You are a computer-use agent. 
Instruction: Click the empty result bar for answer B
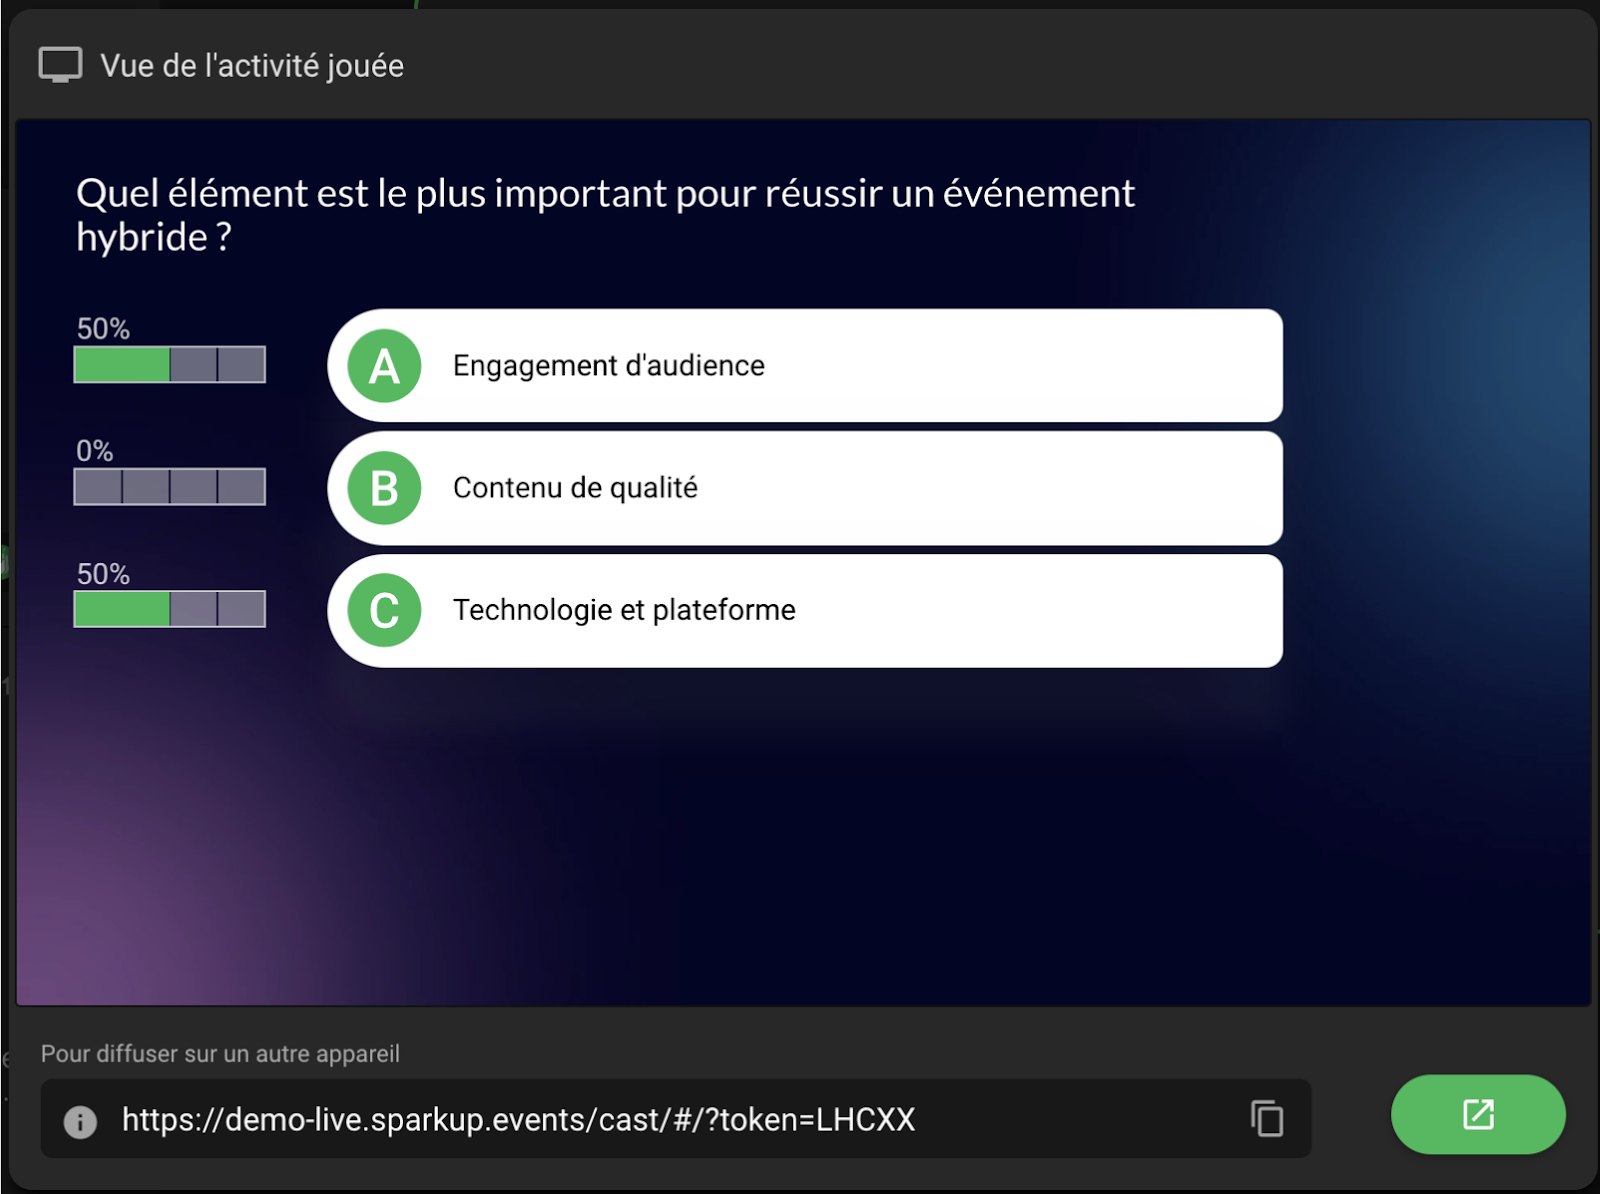tap(170, 487)
